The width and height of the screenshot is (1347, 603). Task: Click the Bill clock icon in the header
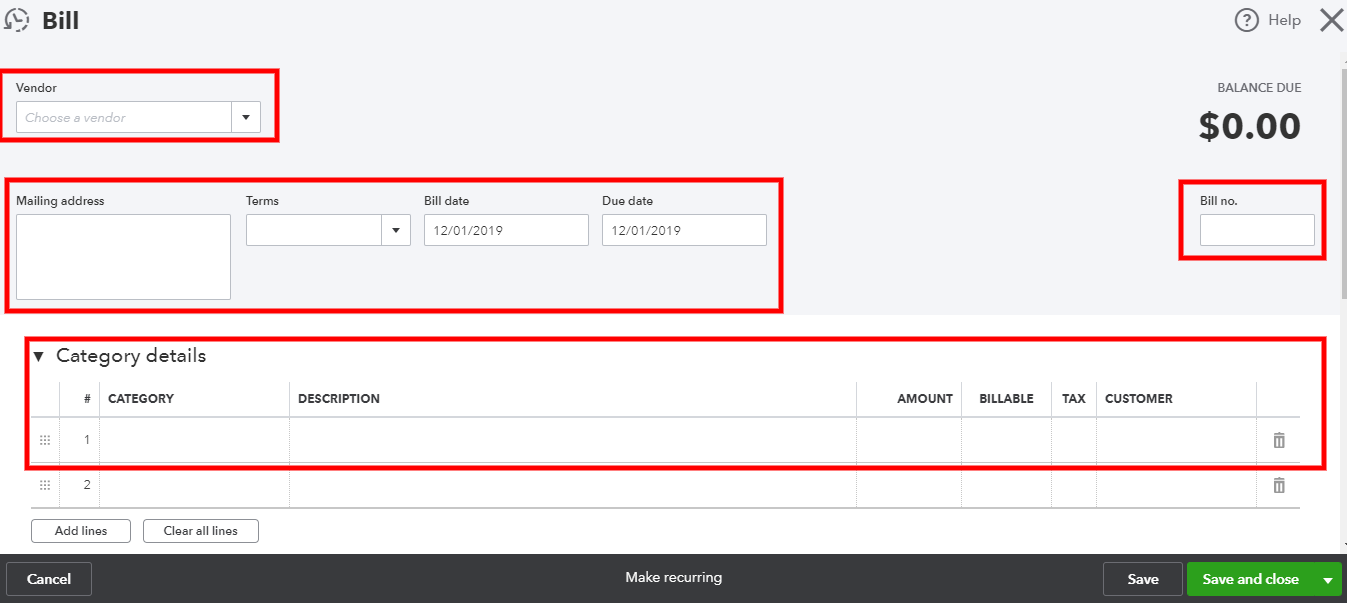(17, 20)
